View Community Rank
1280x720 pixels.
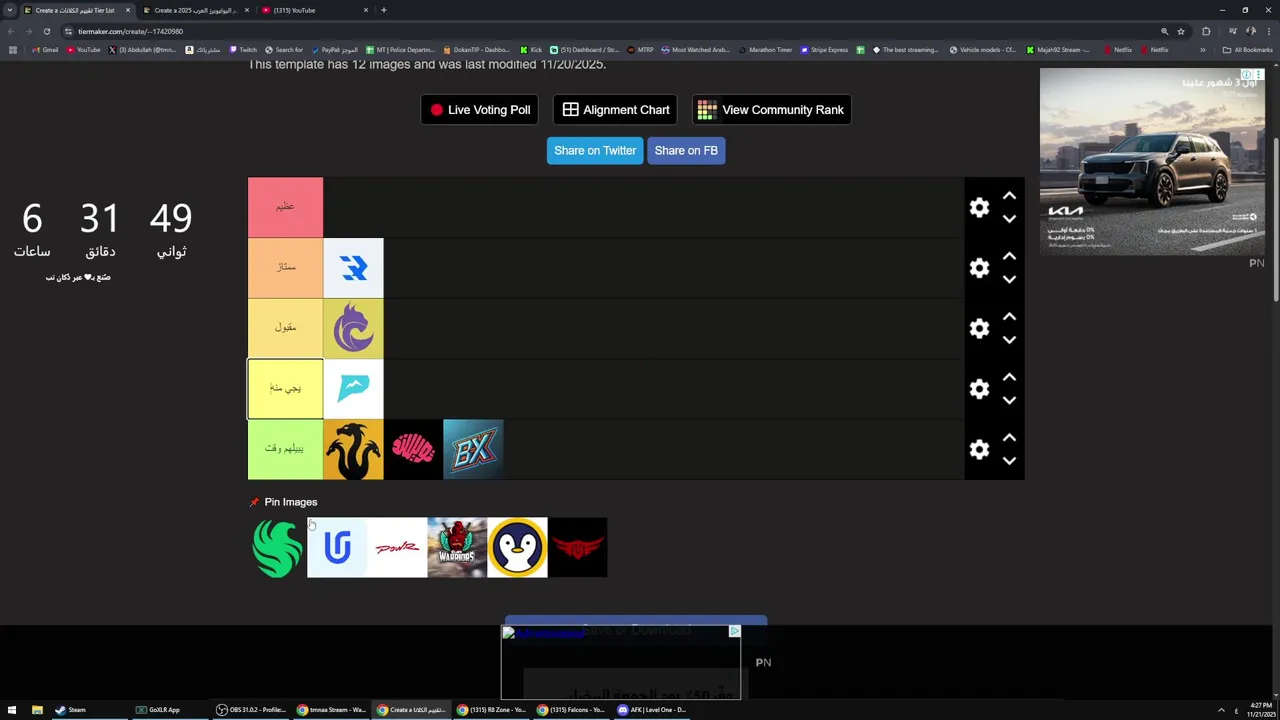tap(771, 110)
